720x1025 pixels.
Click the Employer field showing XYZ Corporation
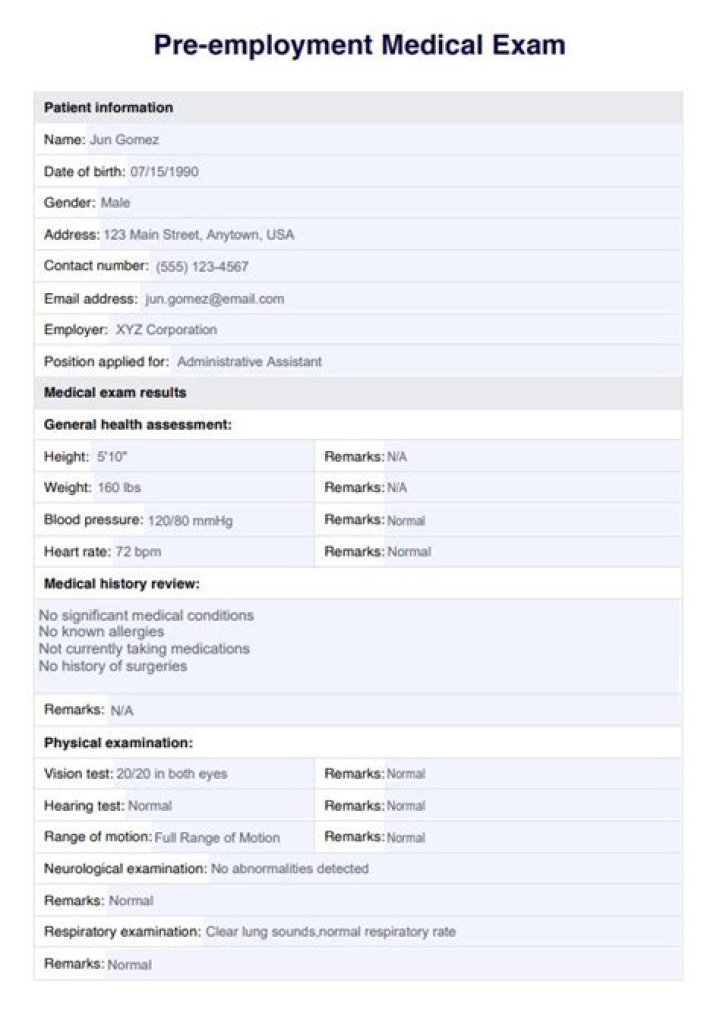coord(166,330)
